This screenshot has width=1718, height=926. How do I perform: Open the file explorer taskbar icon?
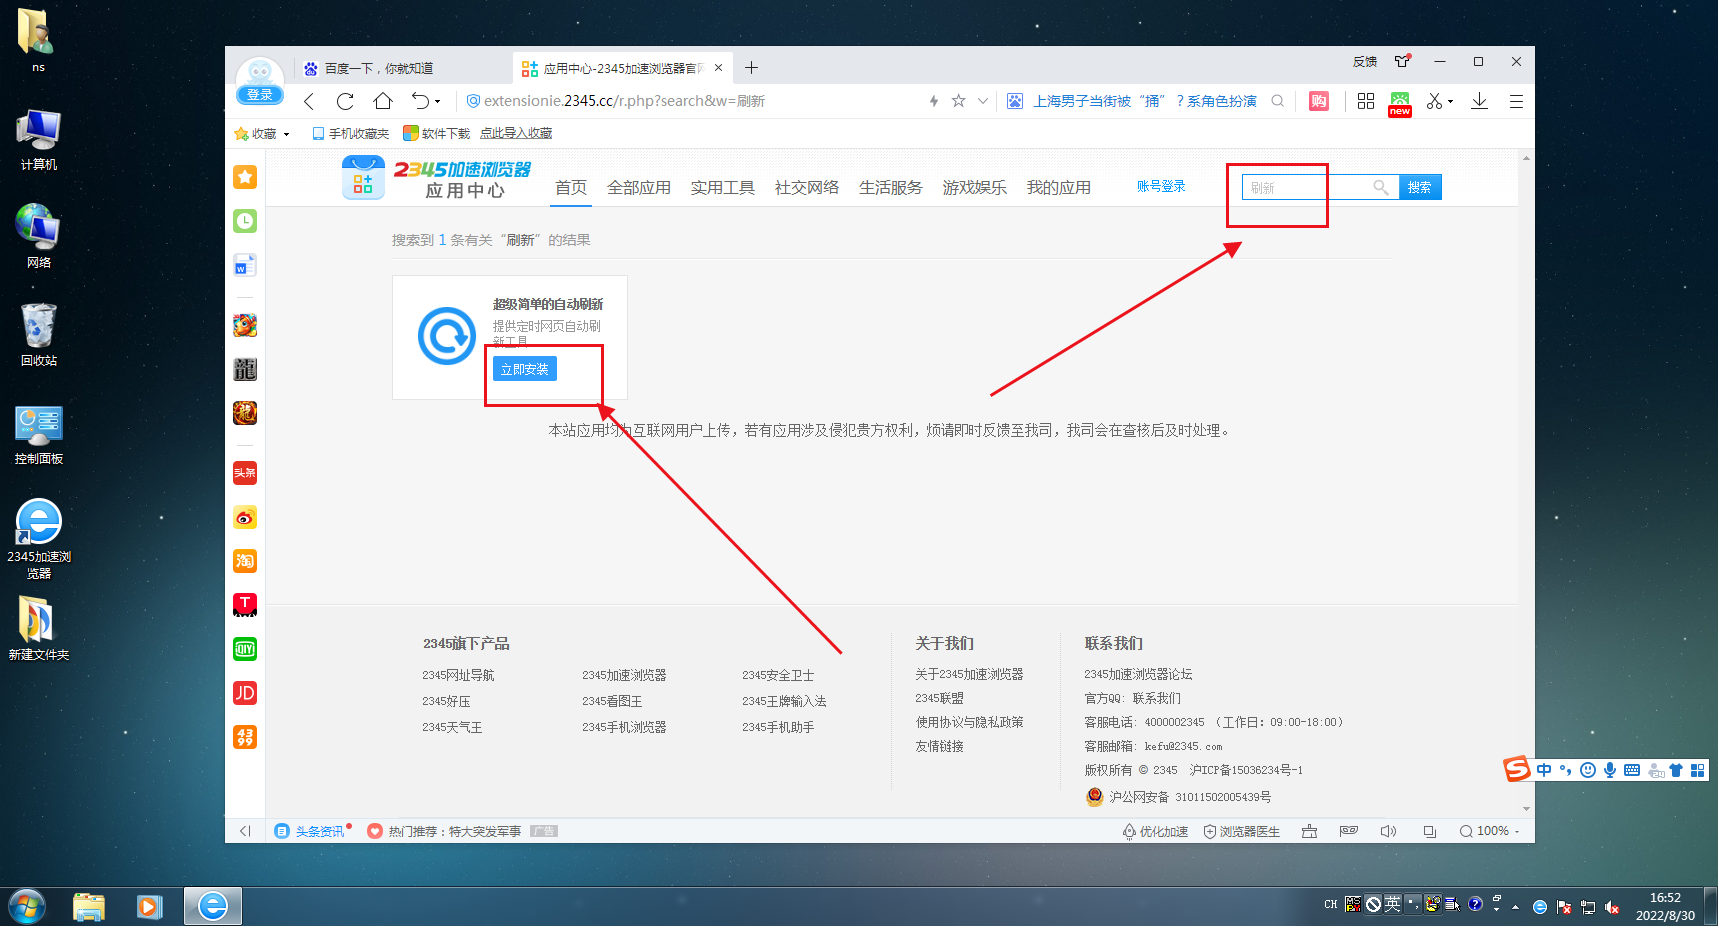tap(89, 907)
